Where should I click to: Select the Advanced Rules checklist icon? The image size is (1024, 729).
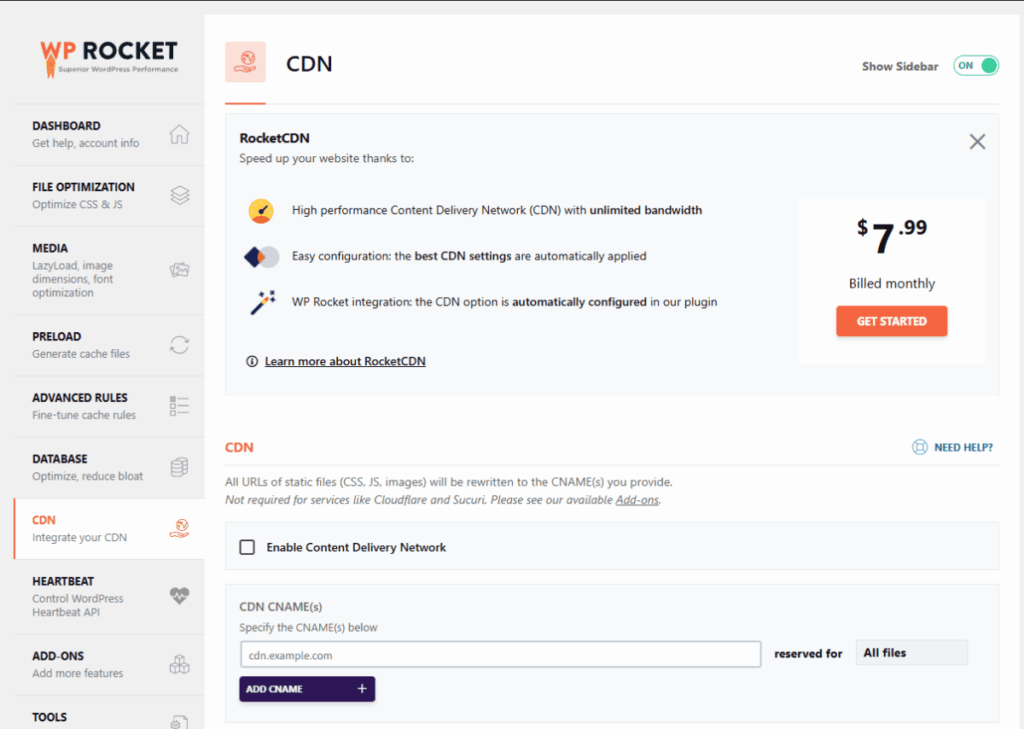point(178,404)
